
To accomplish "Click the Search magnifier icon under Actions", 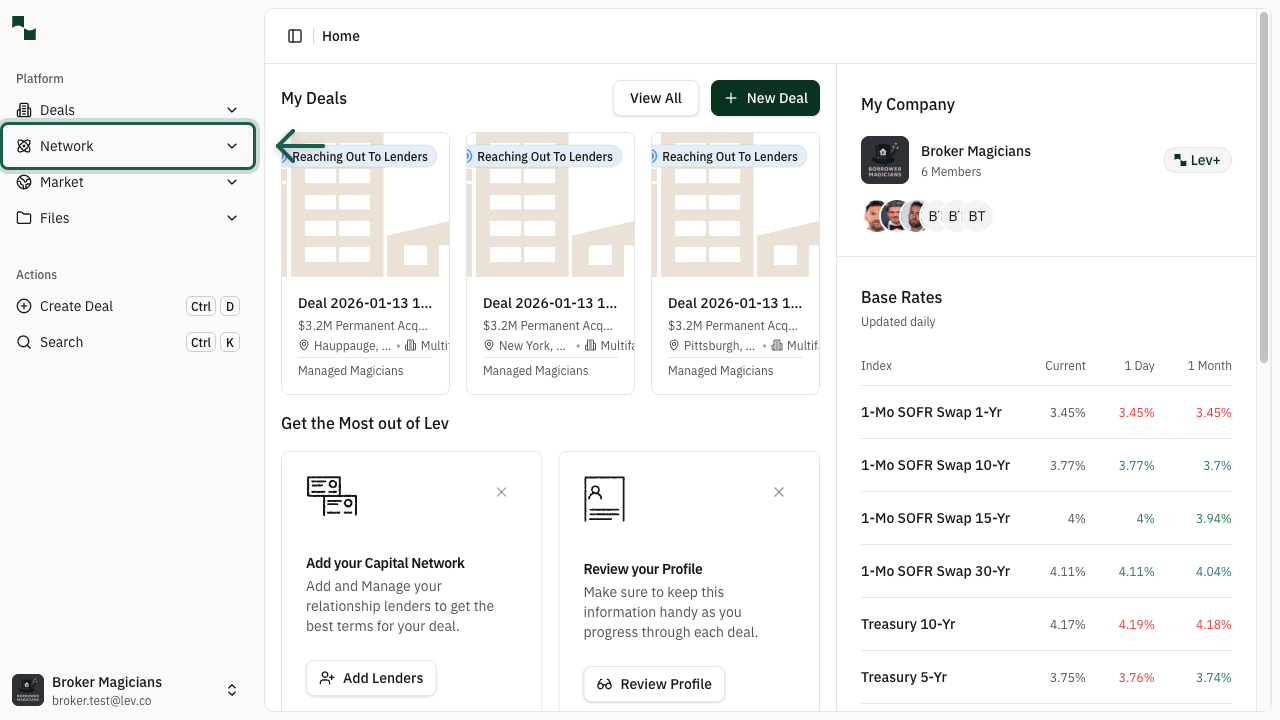I will [x=25, y=342].
